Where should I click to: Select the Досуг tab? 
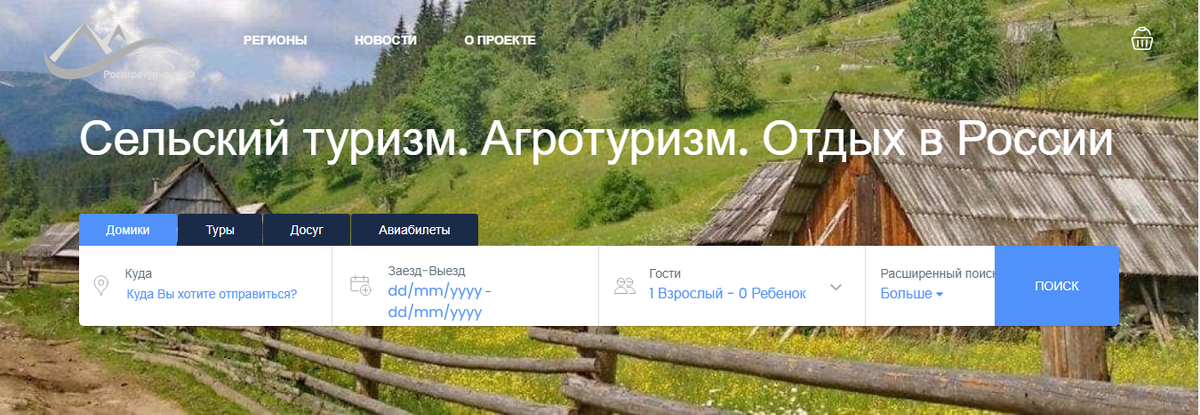307,229
